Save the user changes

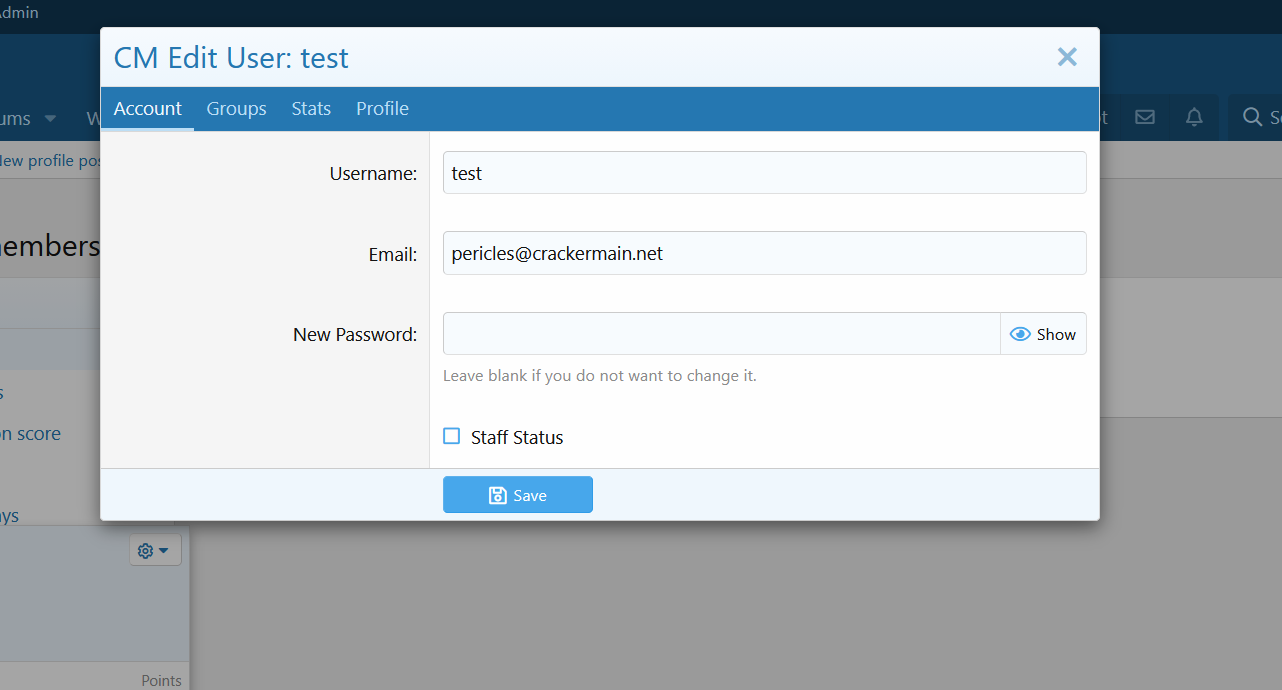[518, 495]
